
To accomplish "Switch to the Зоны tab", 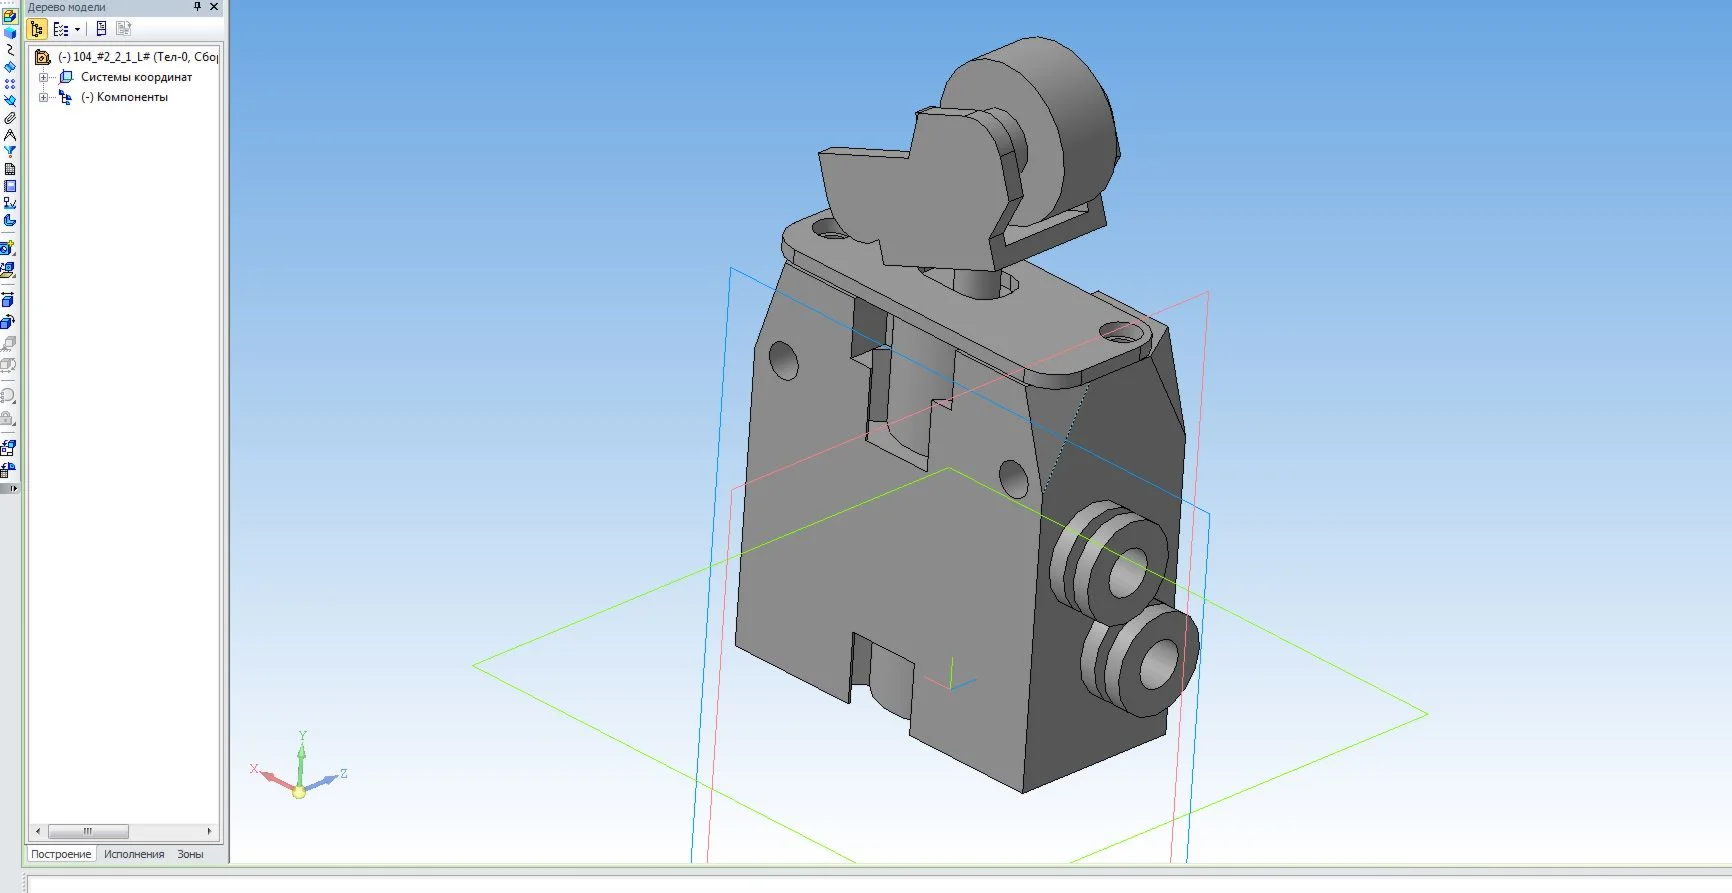I will [x=190, y=854].
